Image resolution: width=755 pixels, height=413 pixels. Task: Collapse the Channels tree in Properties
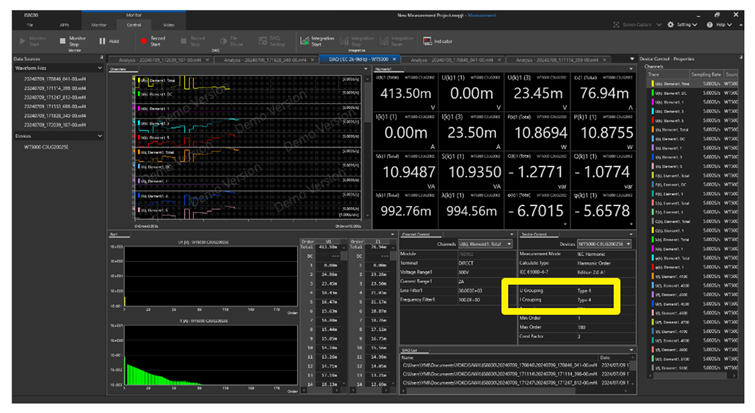coord(642,66)
